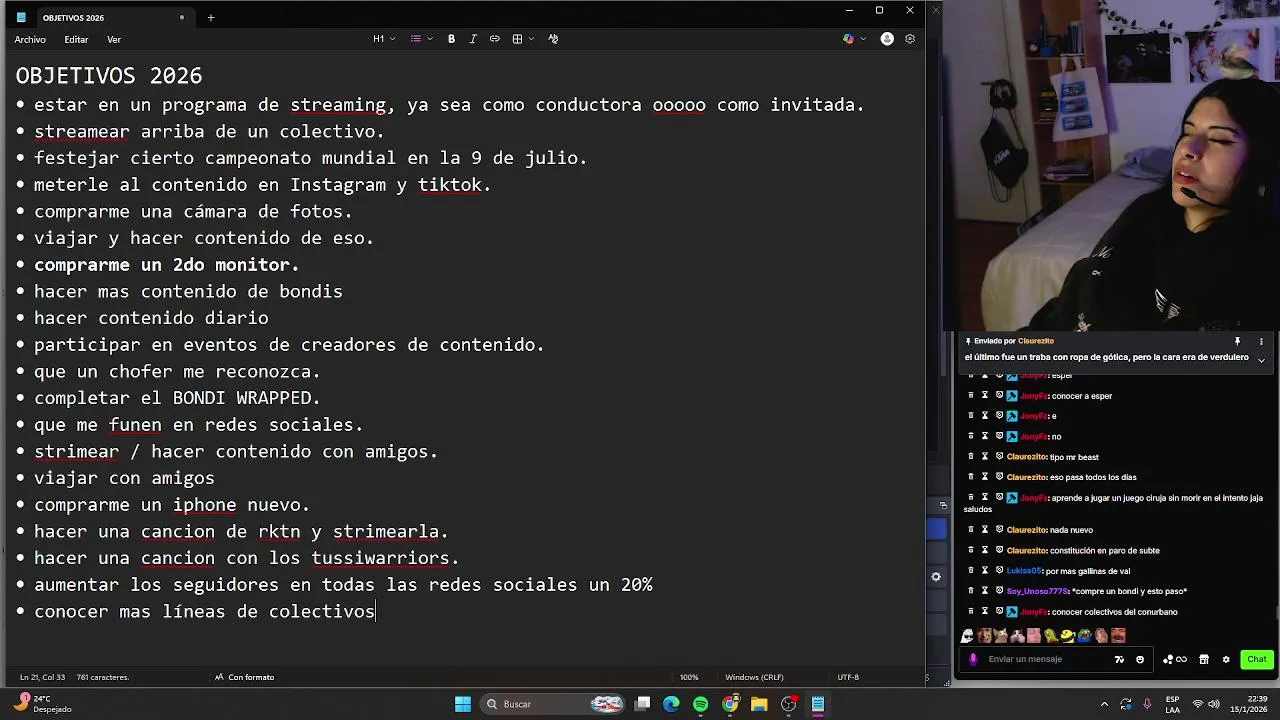The height and width of the screenshot is (720, 1280).
Task: Click the shield badge on nada nuevo message
Action: pyautogui.click(x=999, y=530)
